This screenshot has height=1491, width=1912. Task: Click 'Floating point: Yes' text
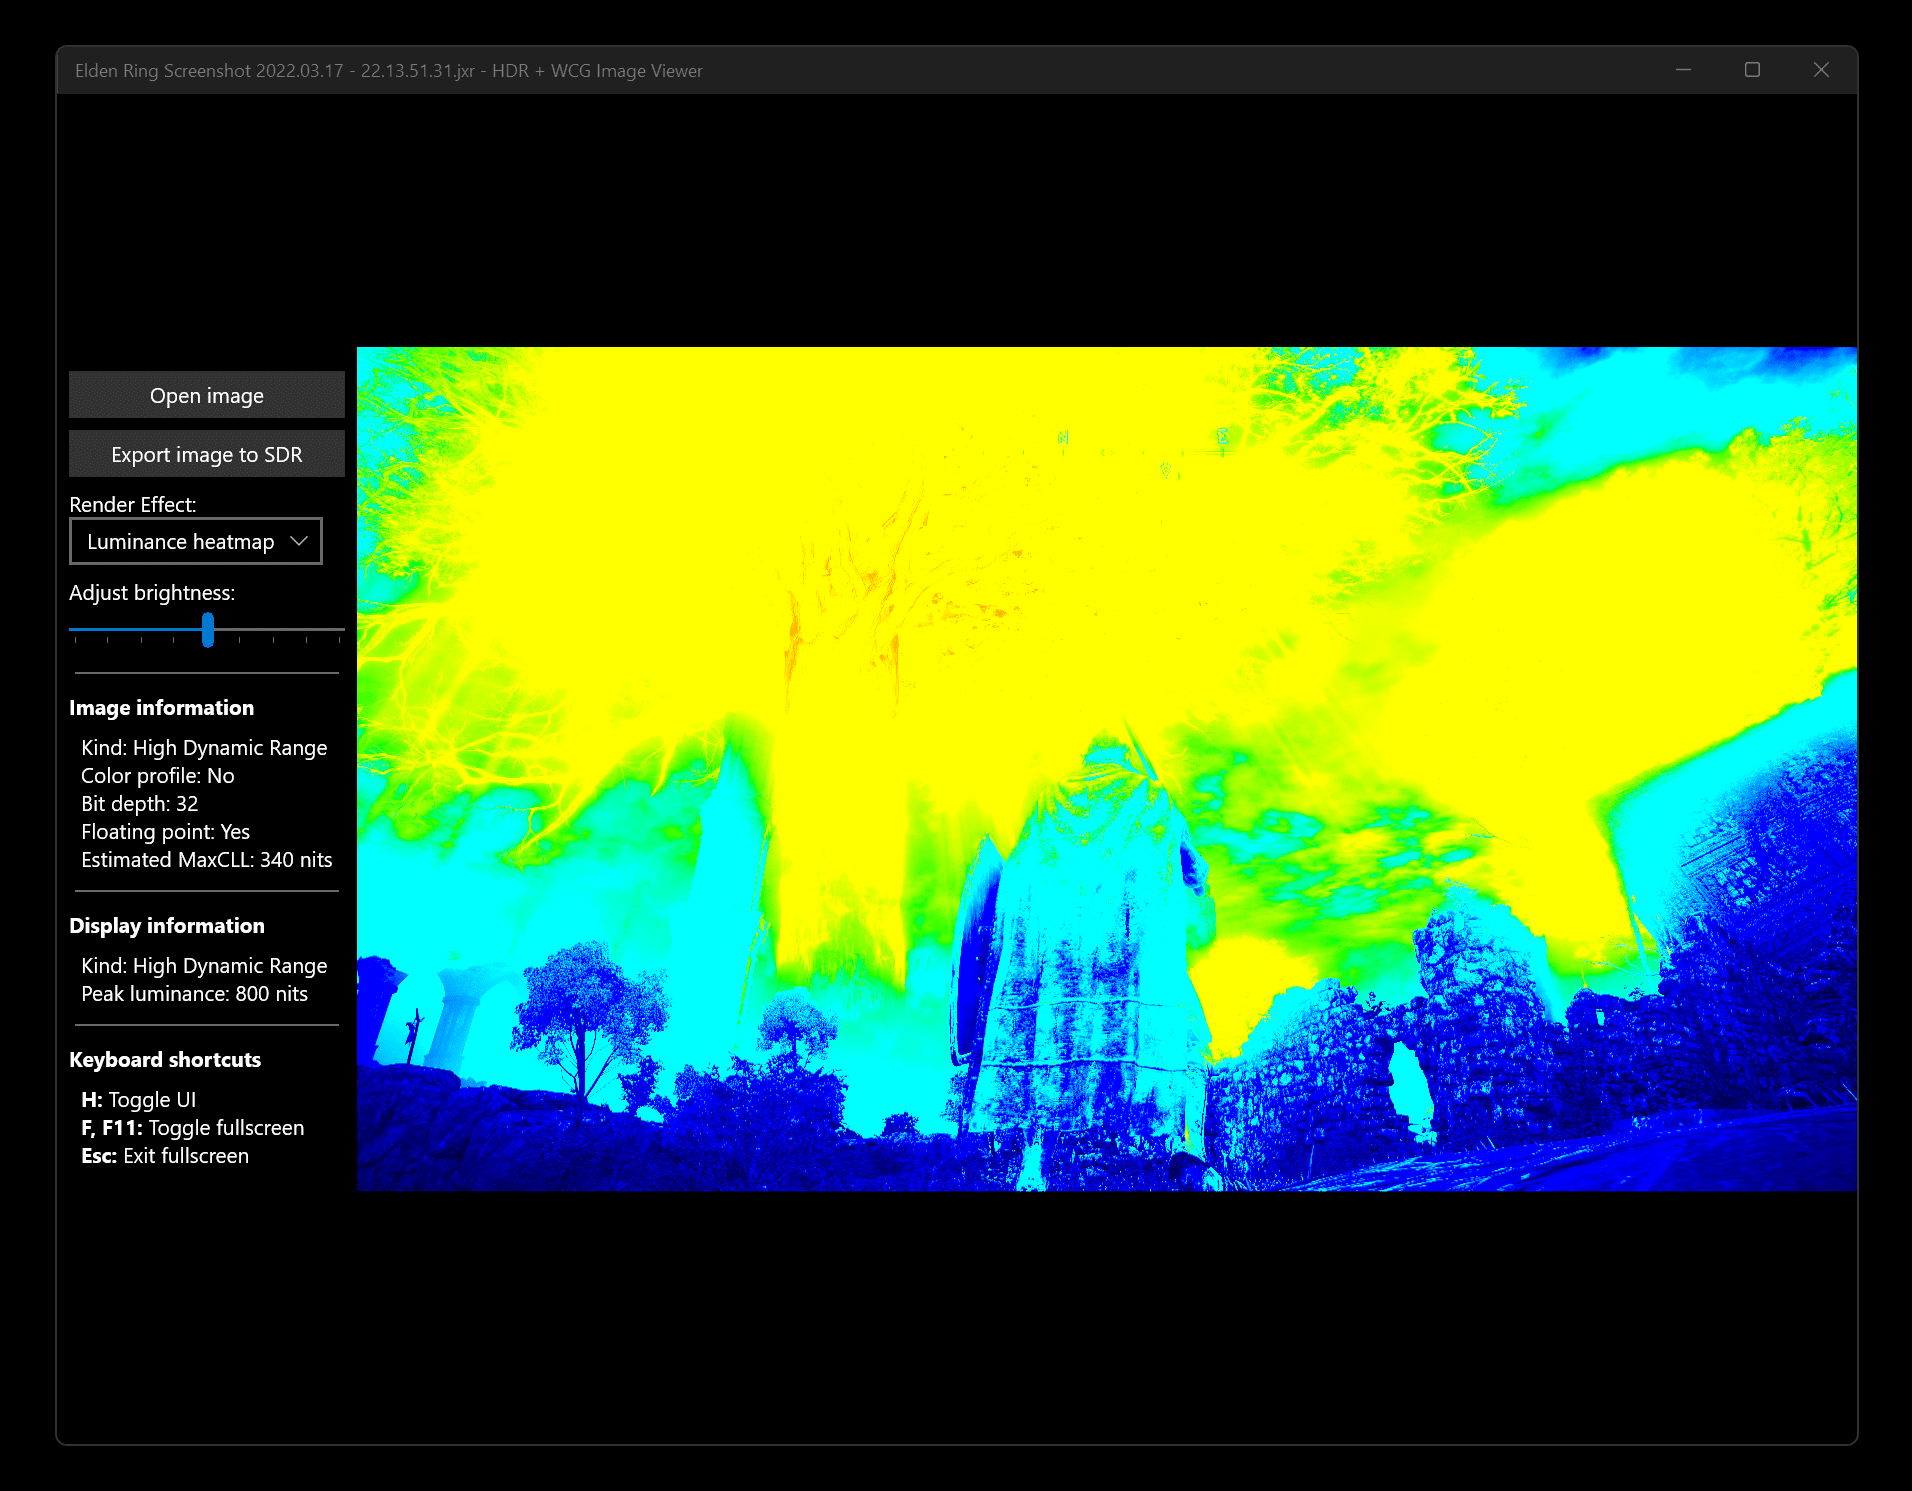pyautogui.click(x=166, y=832)
